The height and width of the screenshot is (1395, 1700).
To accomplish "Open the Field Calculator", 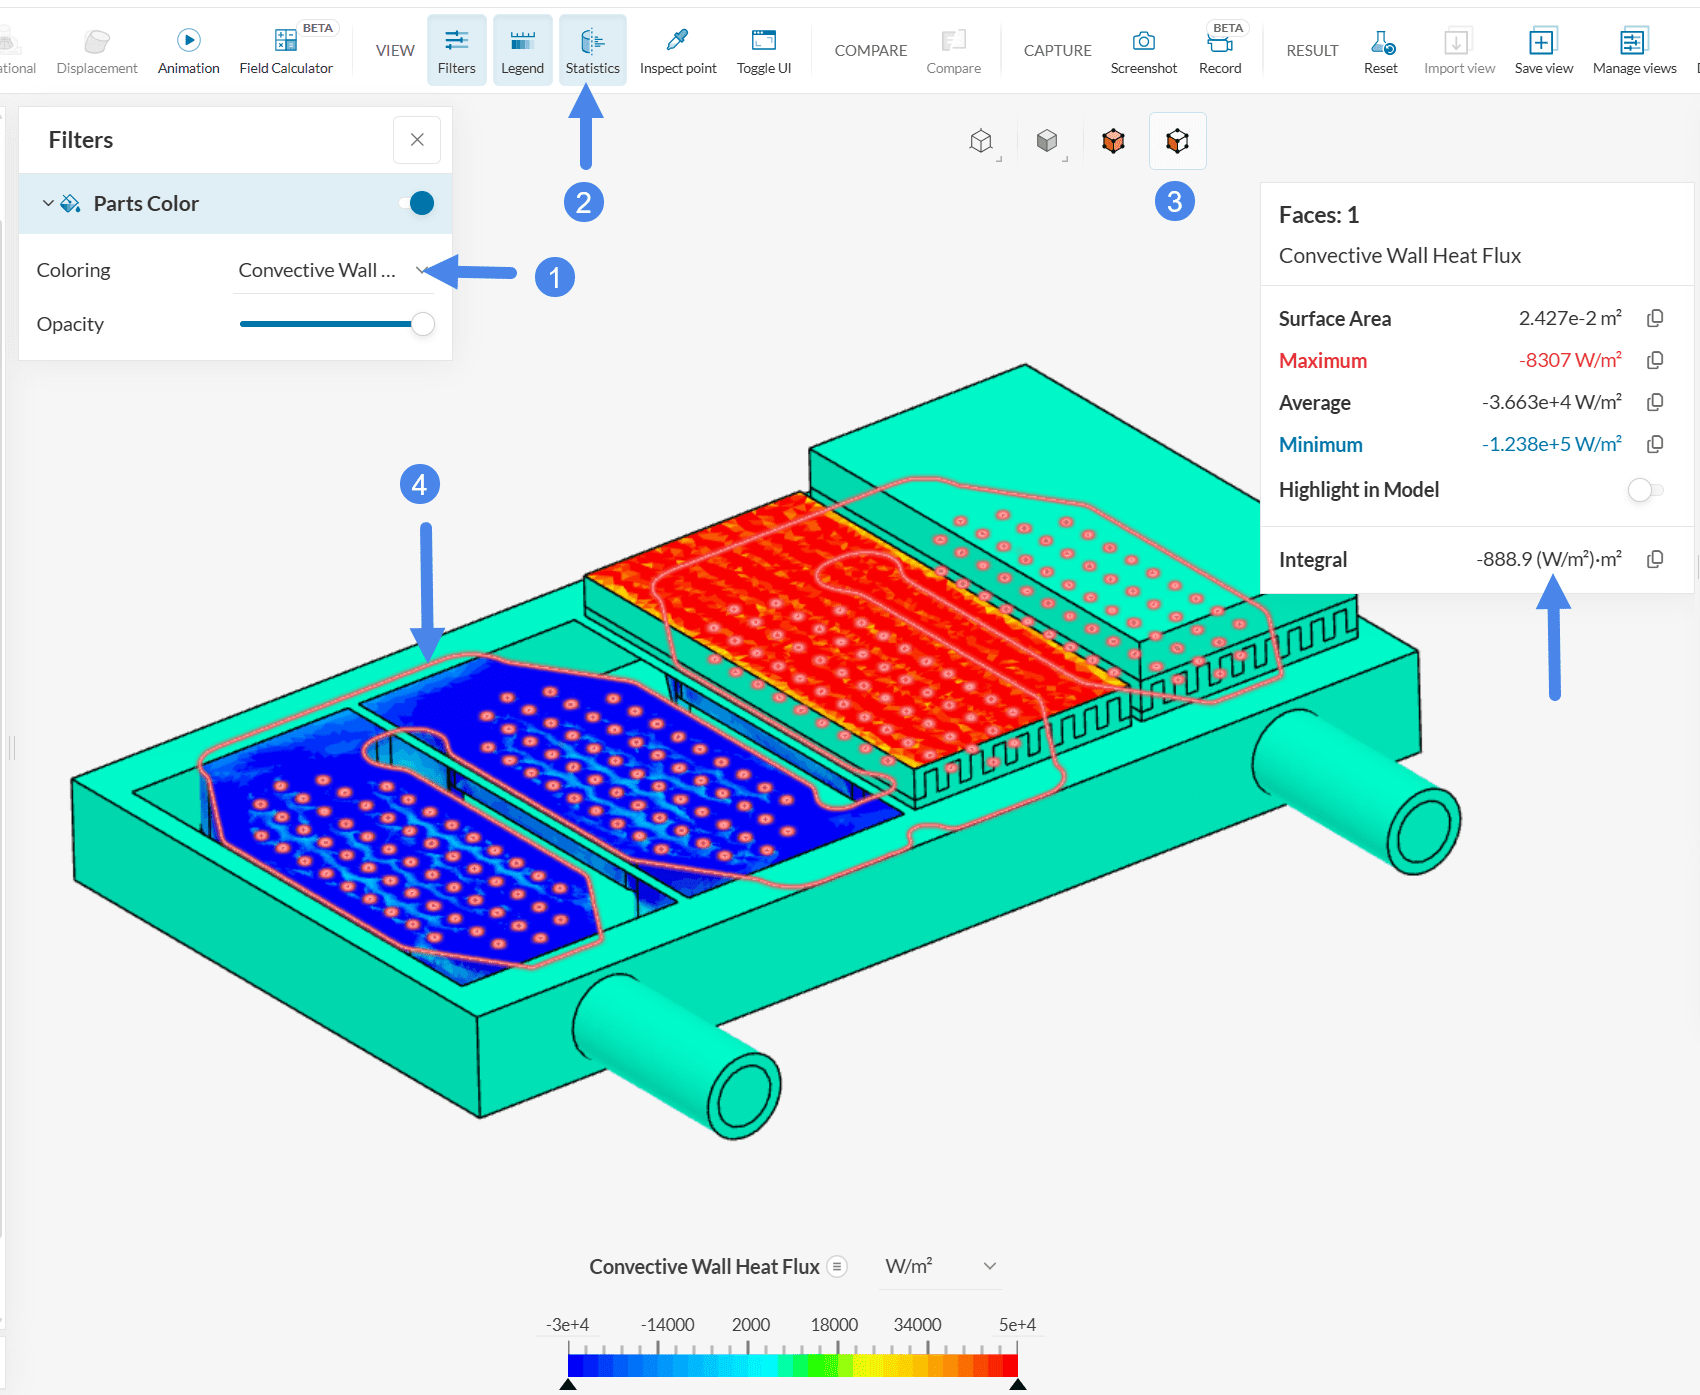I will pyautogui.click(x=286, y=50).
